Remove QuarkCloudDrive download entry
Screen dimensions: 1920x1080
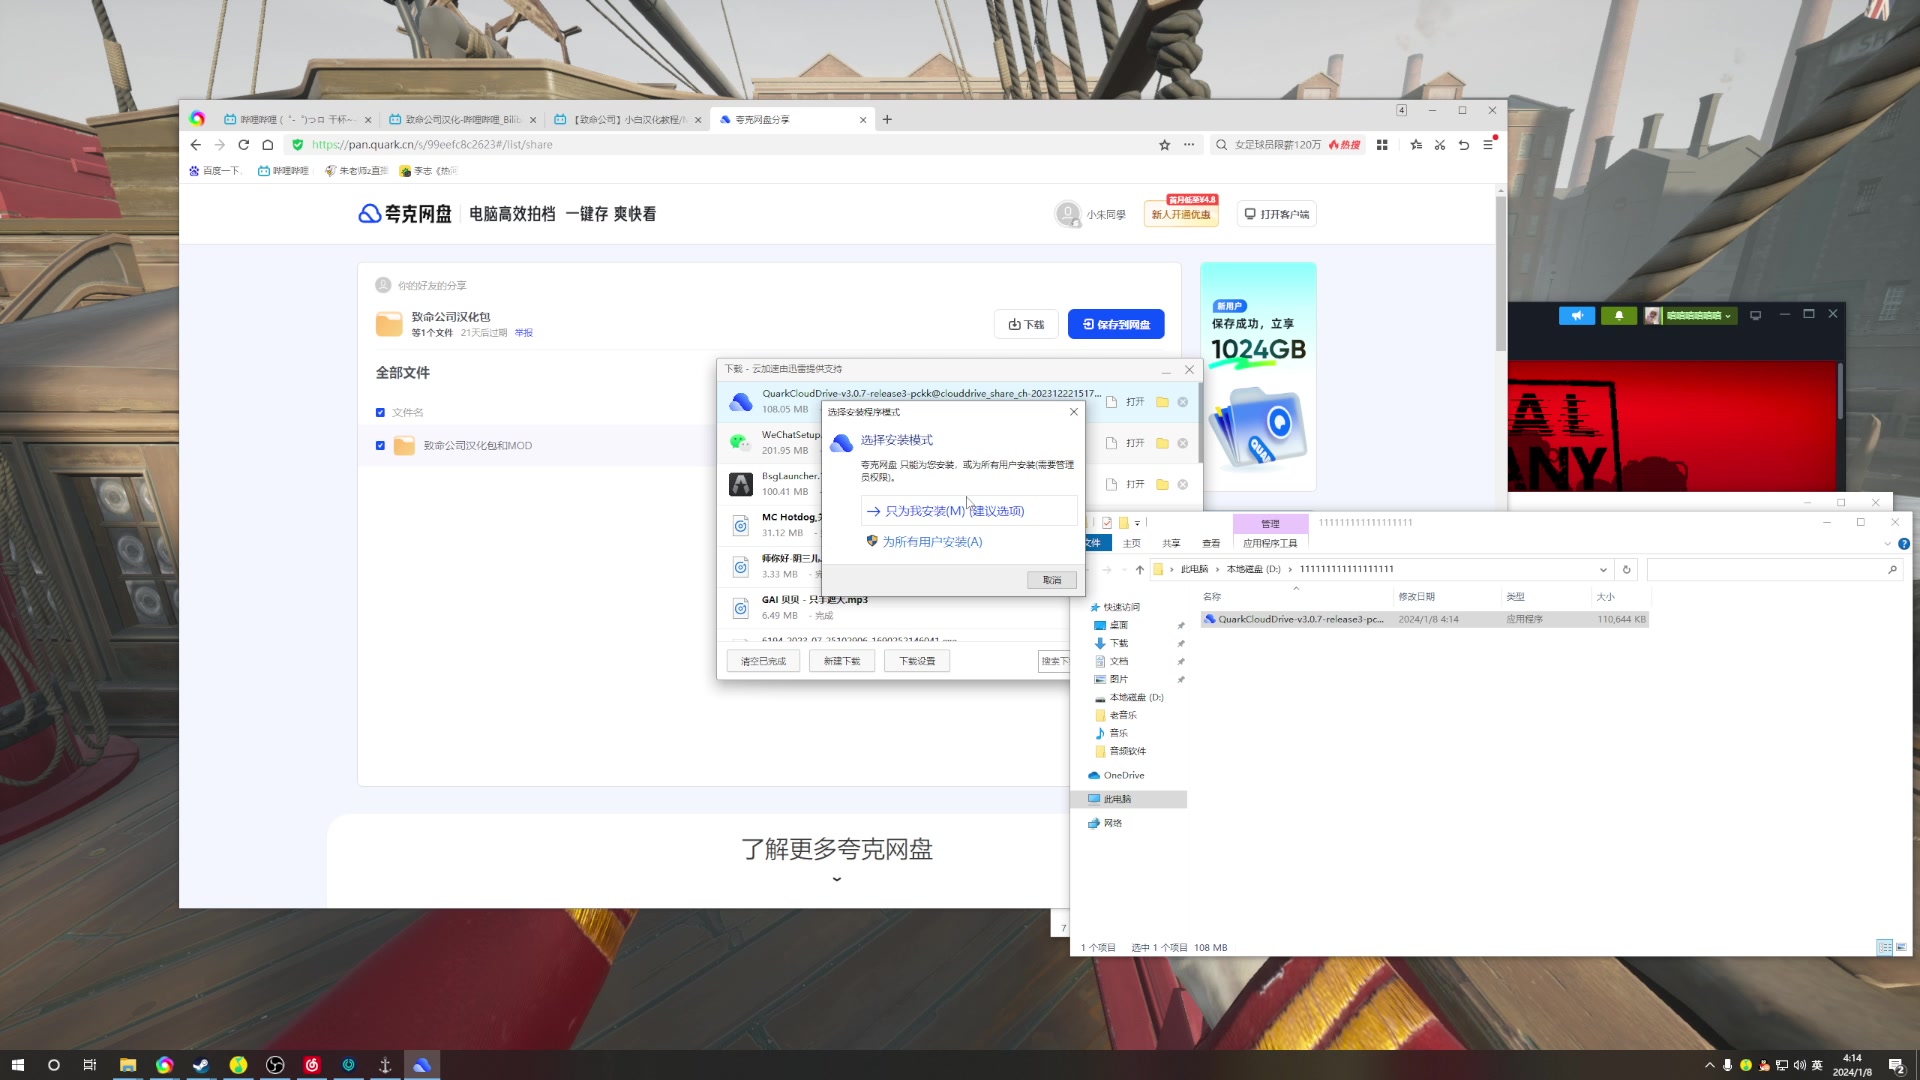coord(1183,402)
